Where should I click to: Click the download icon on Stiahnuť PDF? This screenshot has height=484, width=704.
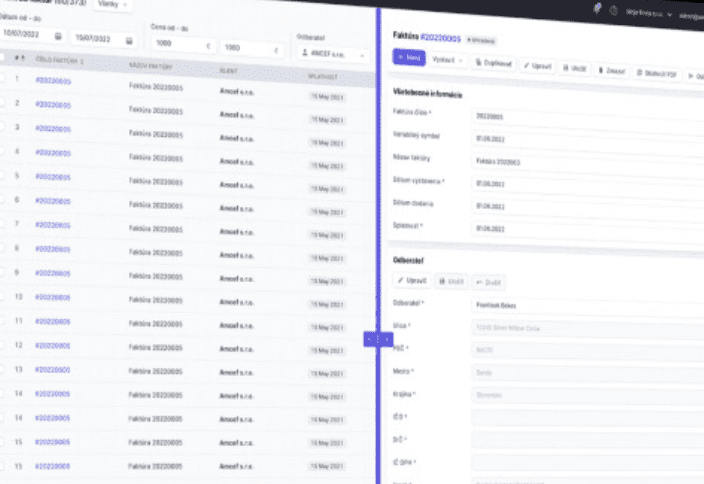640,73
